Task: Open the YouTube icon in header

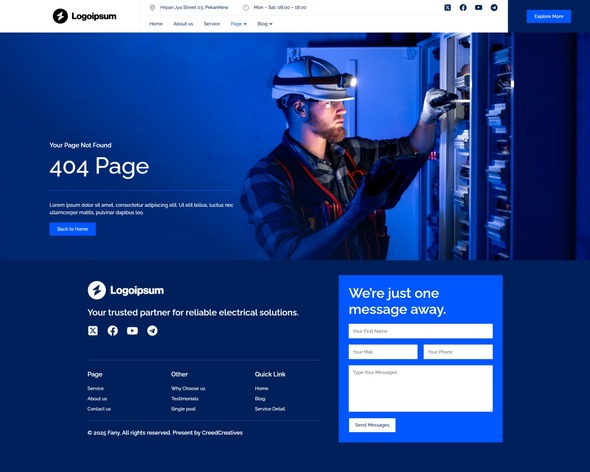Action: (x=478, y=8)
